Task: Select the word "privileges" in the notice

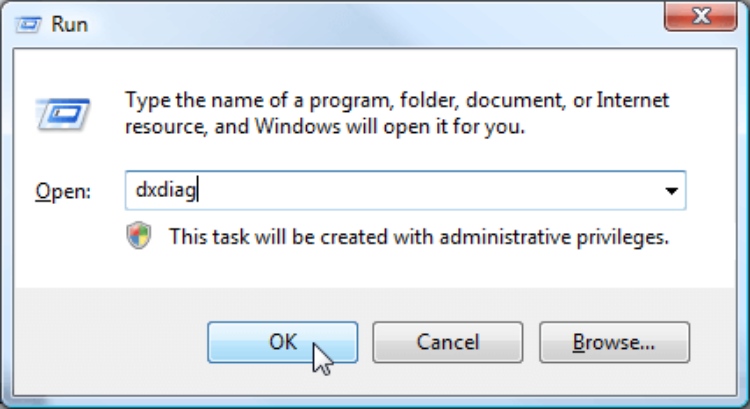Action: 622,237
